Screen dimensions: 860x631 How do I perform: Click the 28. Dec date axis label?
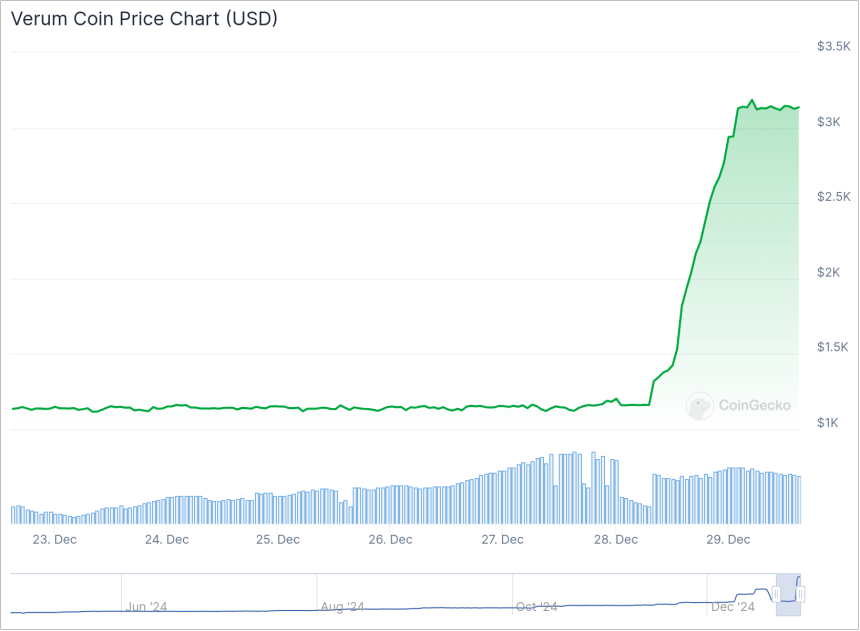pos(616,539)
